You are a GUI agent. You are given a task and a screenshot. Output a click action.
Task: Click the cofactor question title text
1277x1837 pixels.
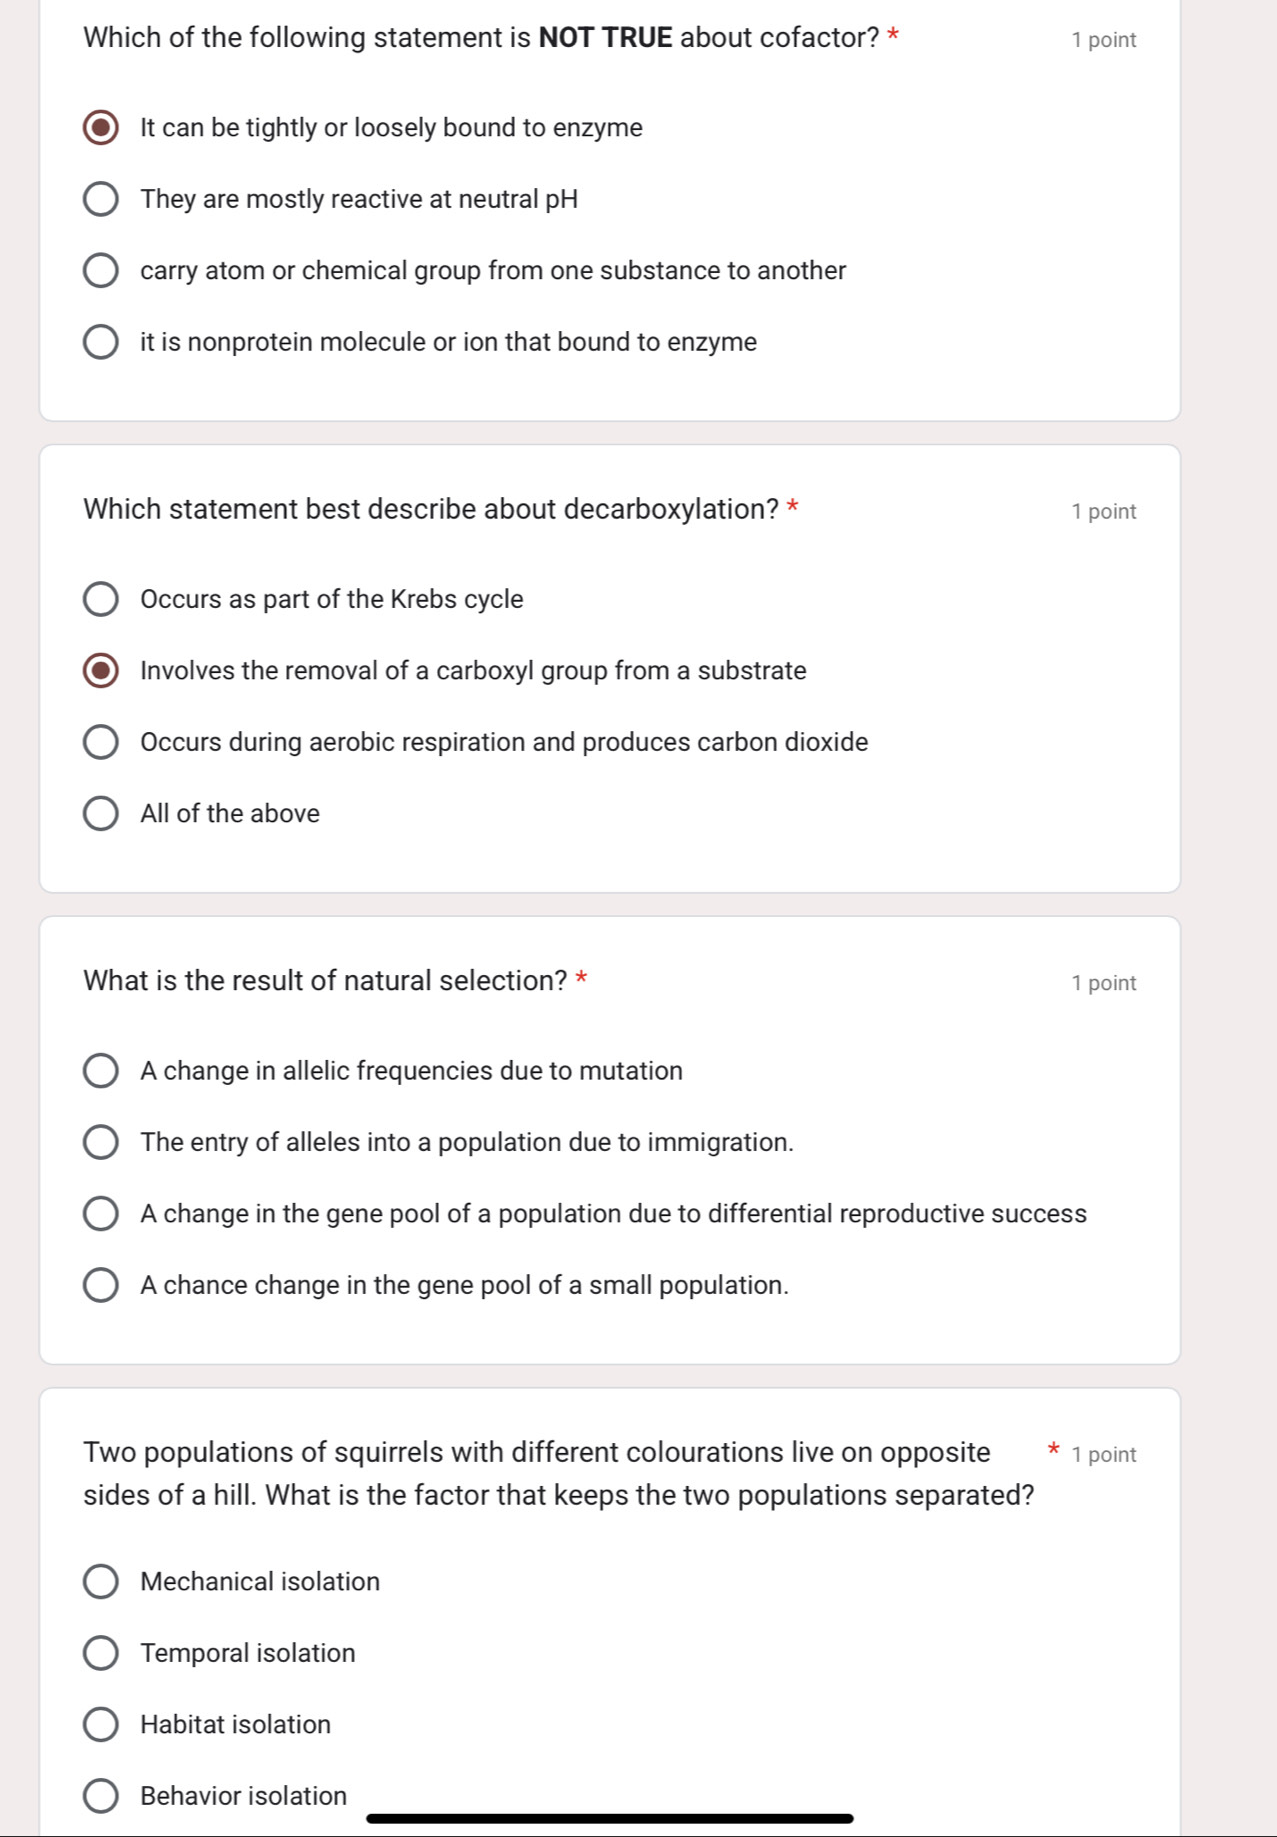(480, 38)
